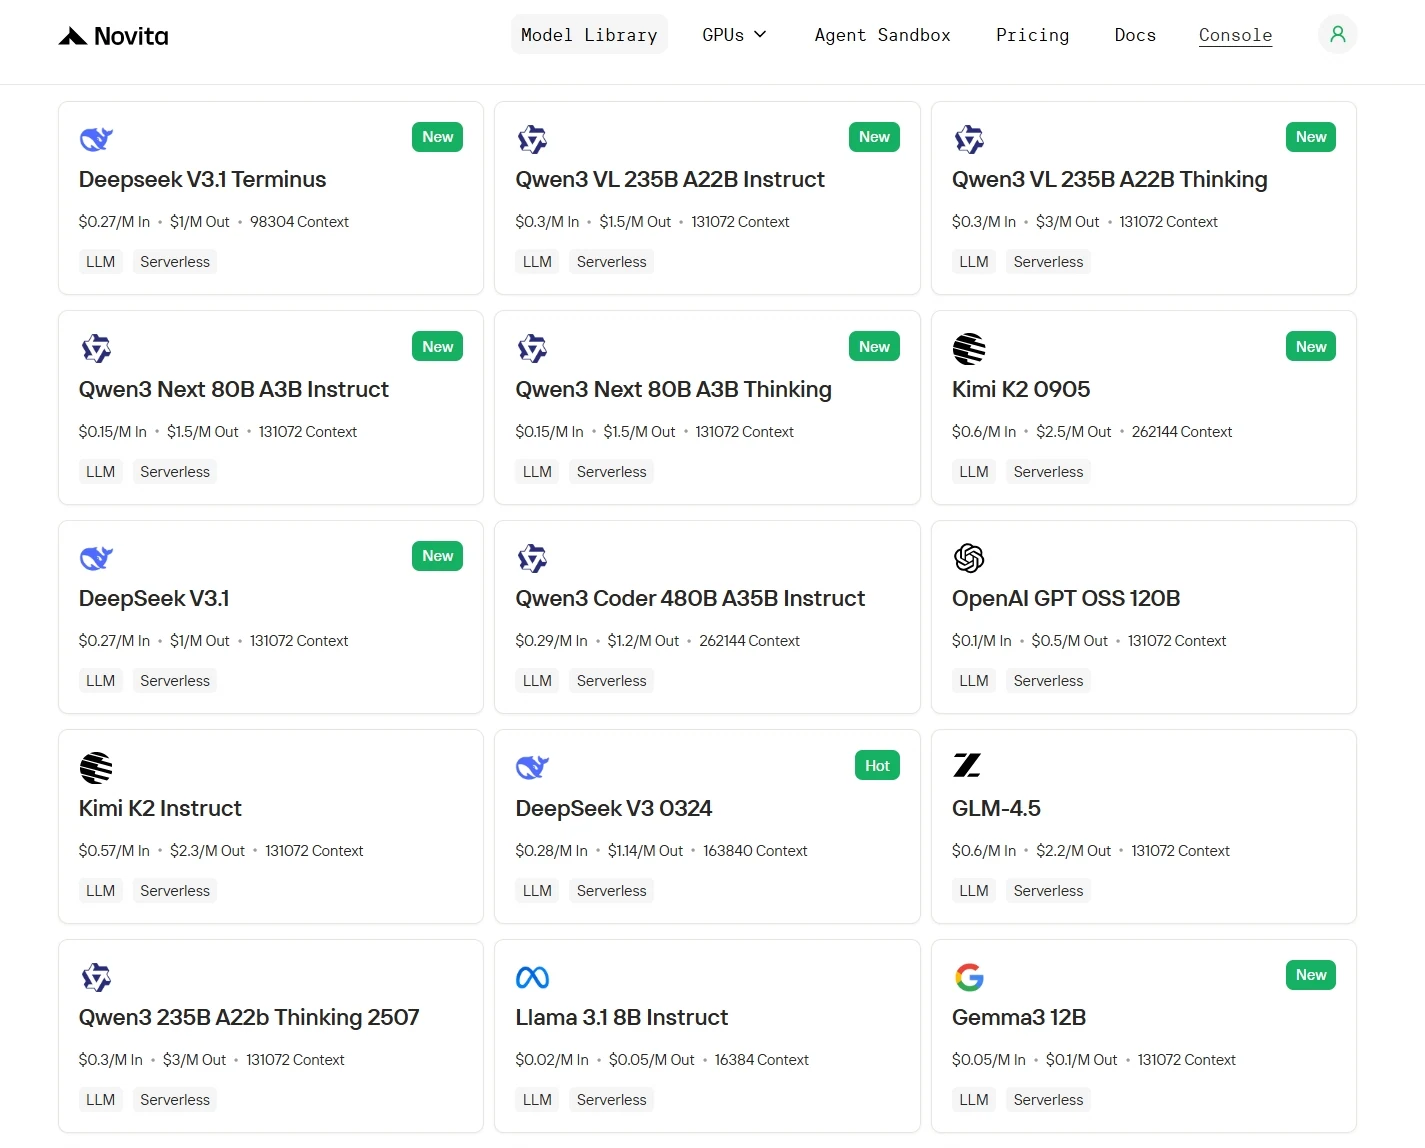Click the Qwen3 Next 80B A3B Instruct icon
The width and height of the screenshot is (1425, 1148).
click(96, 349)
